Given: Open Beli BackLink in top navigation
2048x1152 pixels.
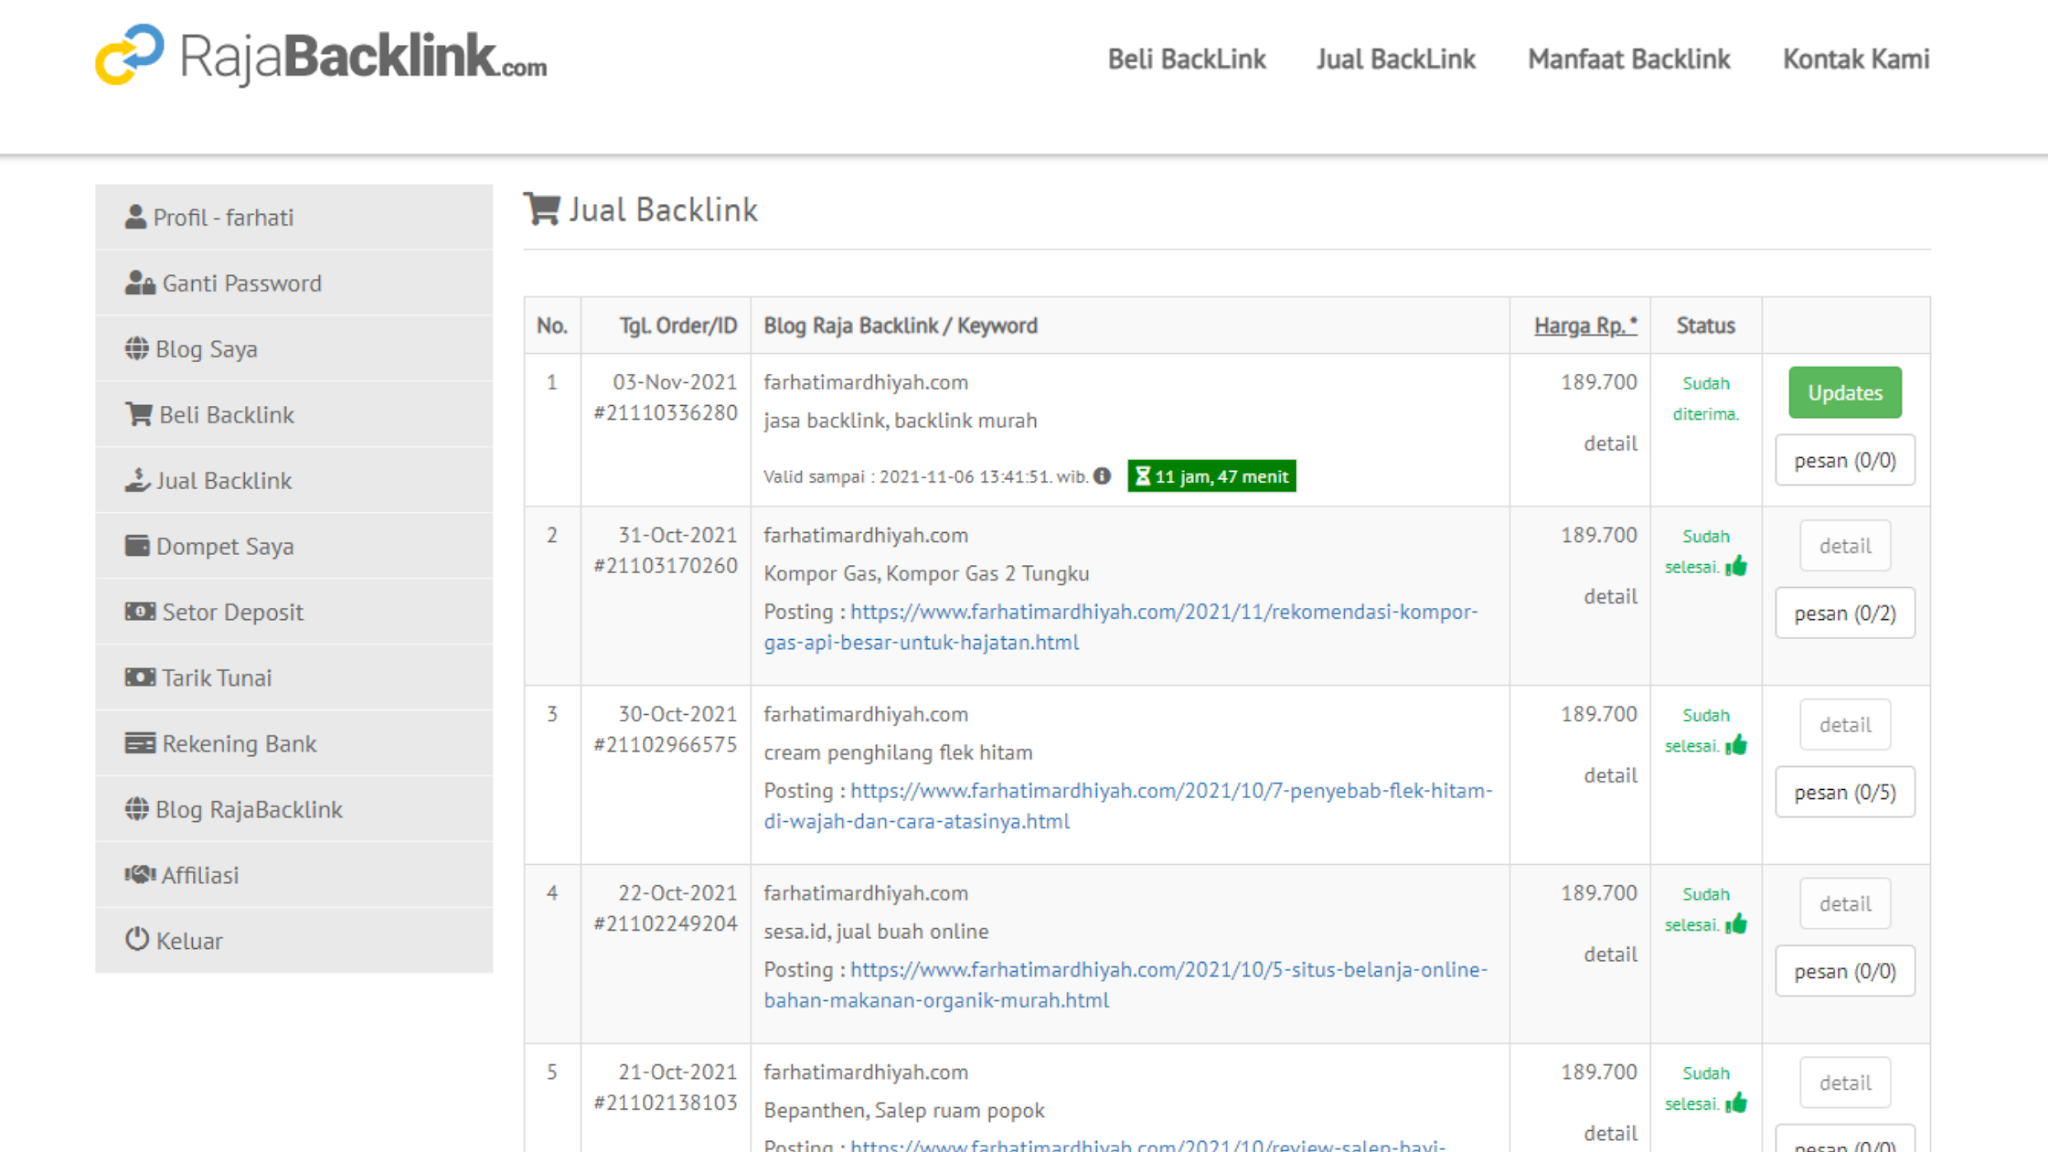Looking at the screenshot, I should (1186, 59).
